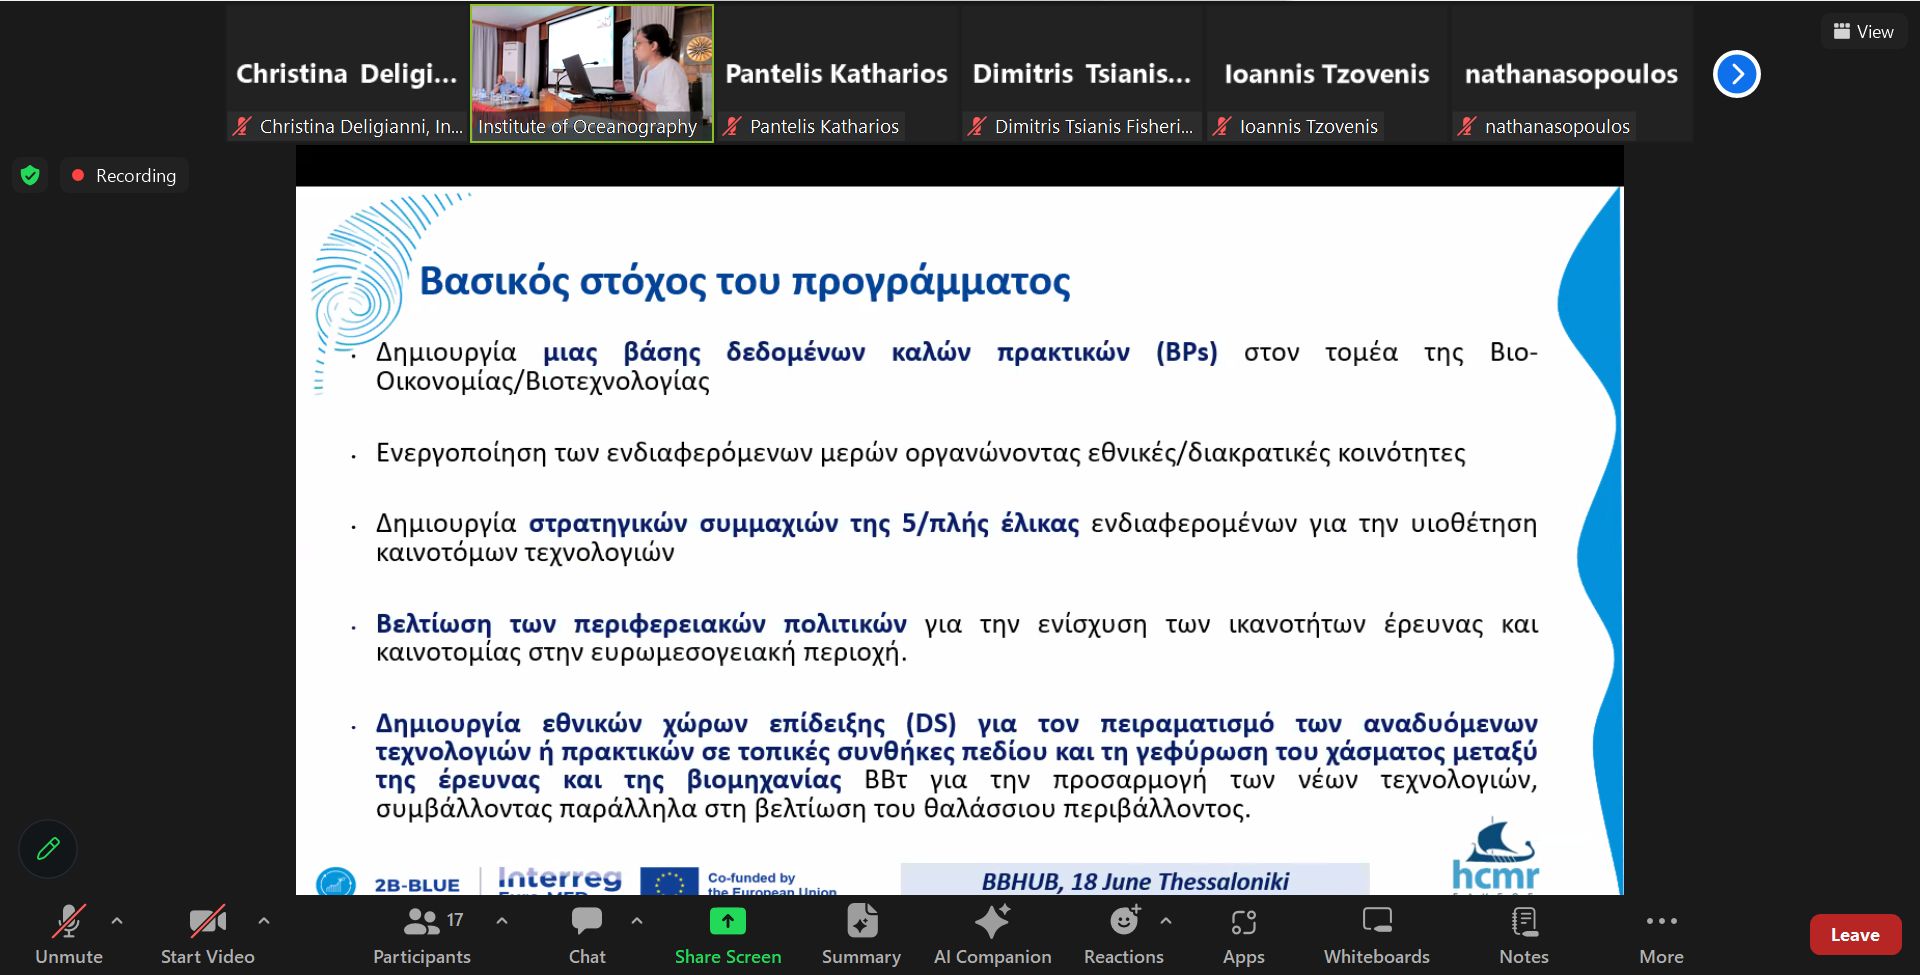Open the Participants panel

point(422,934)
